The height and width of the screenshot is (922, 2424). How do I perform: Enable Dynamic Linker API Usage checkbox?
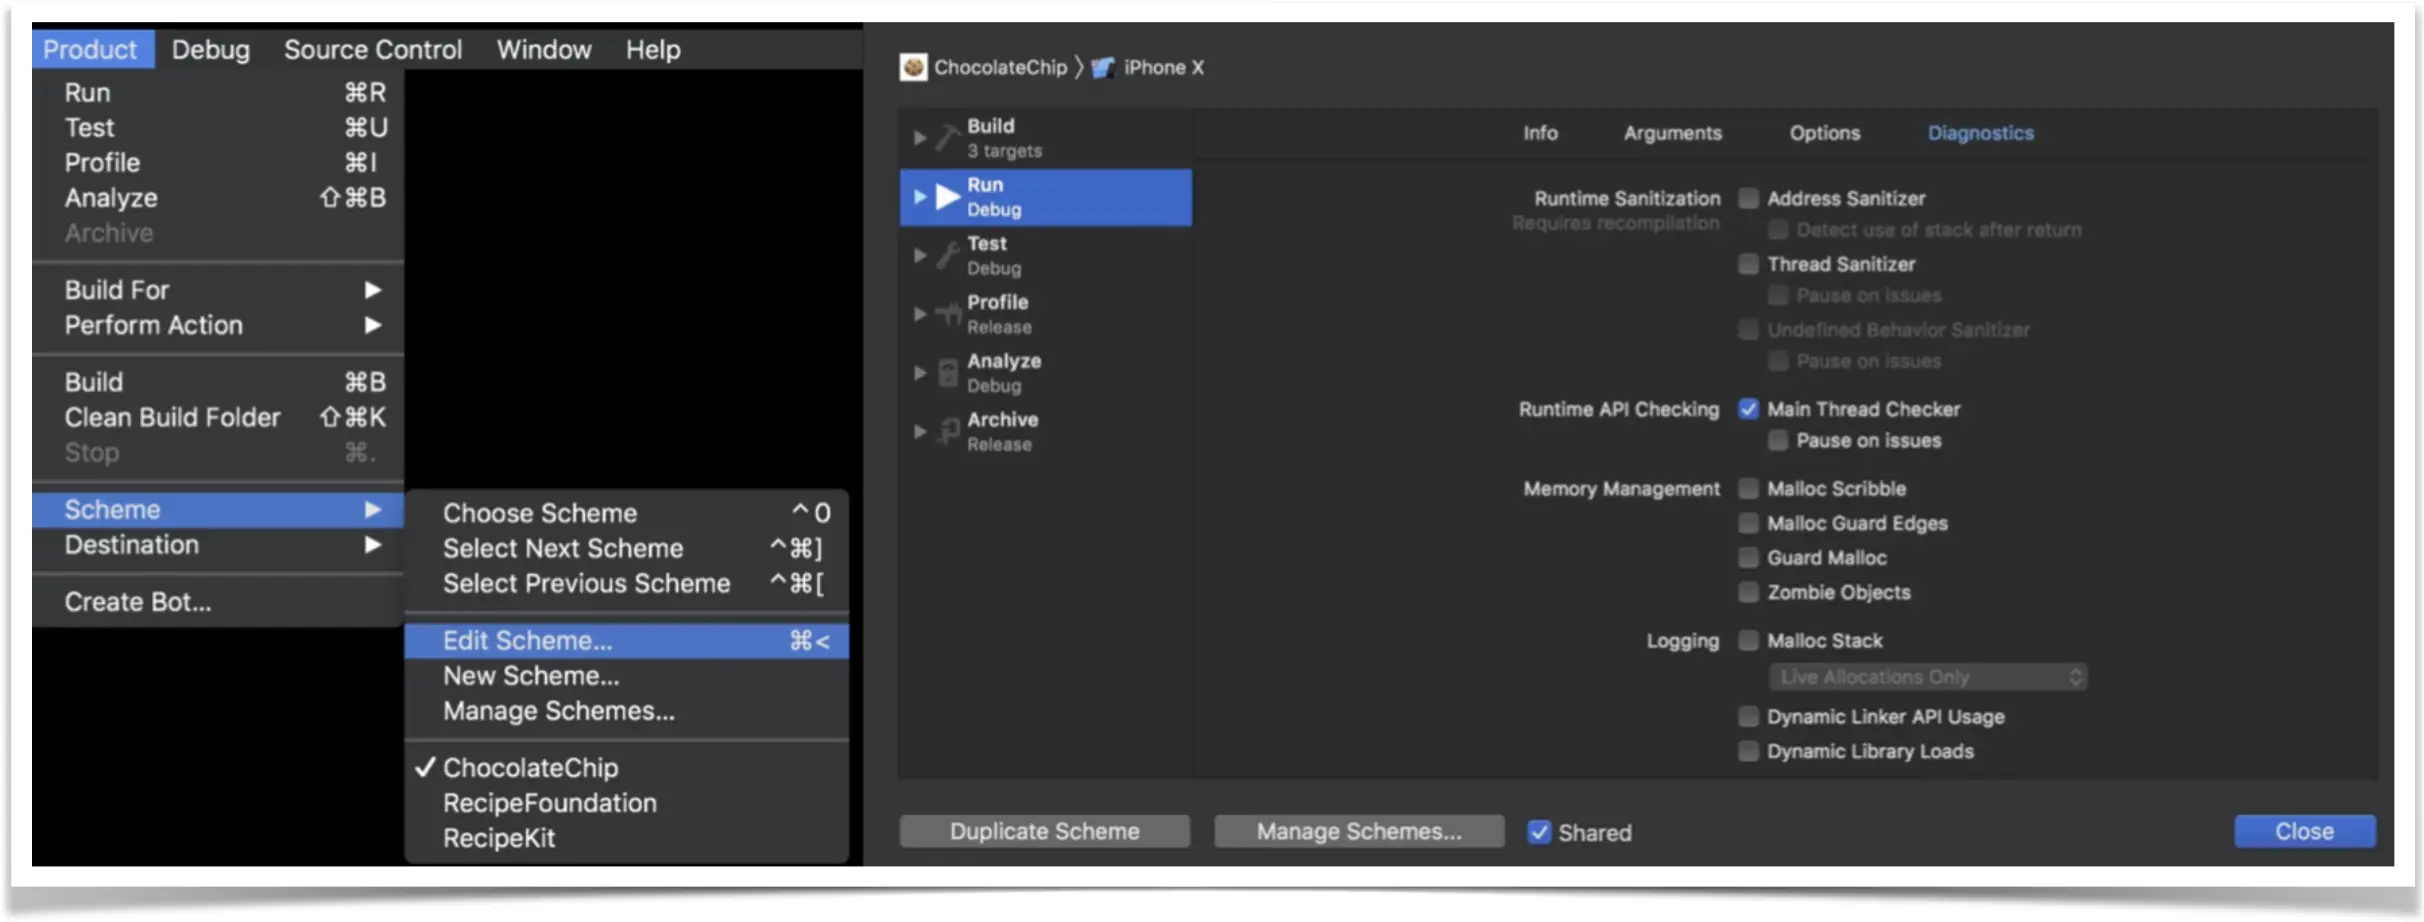(1748, 716)
